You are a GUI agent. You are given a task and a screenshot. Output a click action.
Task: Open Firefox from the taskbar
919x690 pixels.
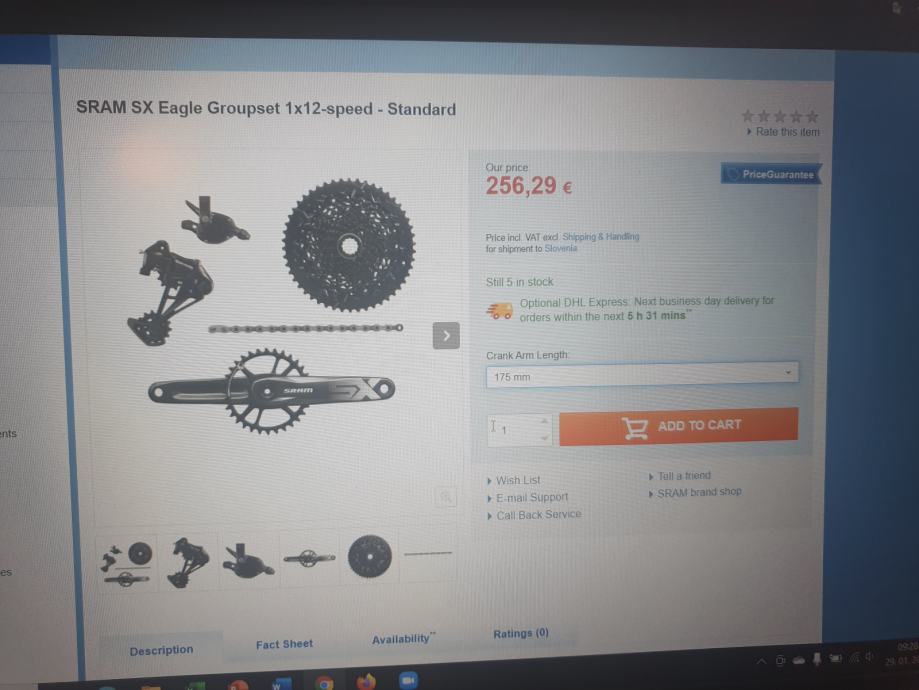click(366, 681)
